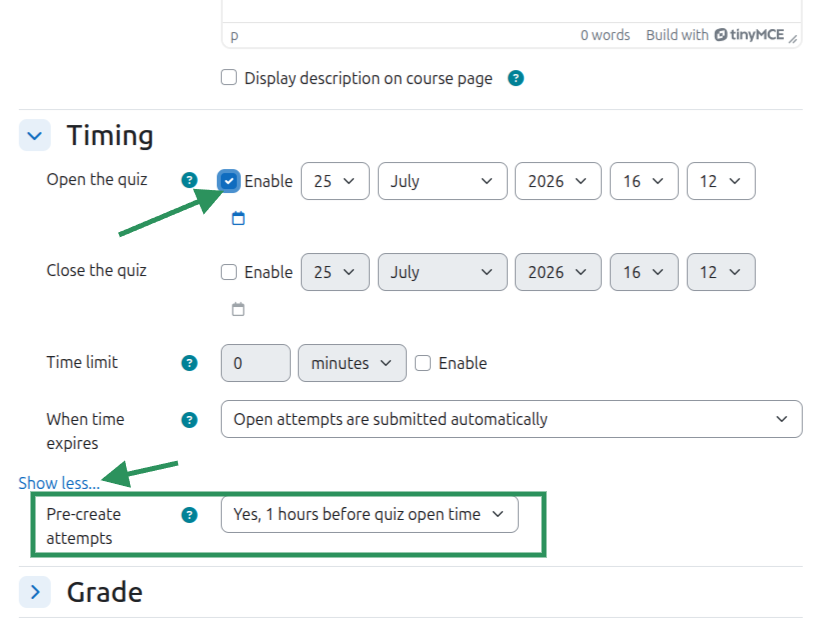This screenshot has width=825, height=619.
Task: Click the Show less... link
Action: click(x=59, y=483)
